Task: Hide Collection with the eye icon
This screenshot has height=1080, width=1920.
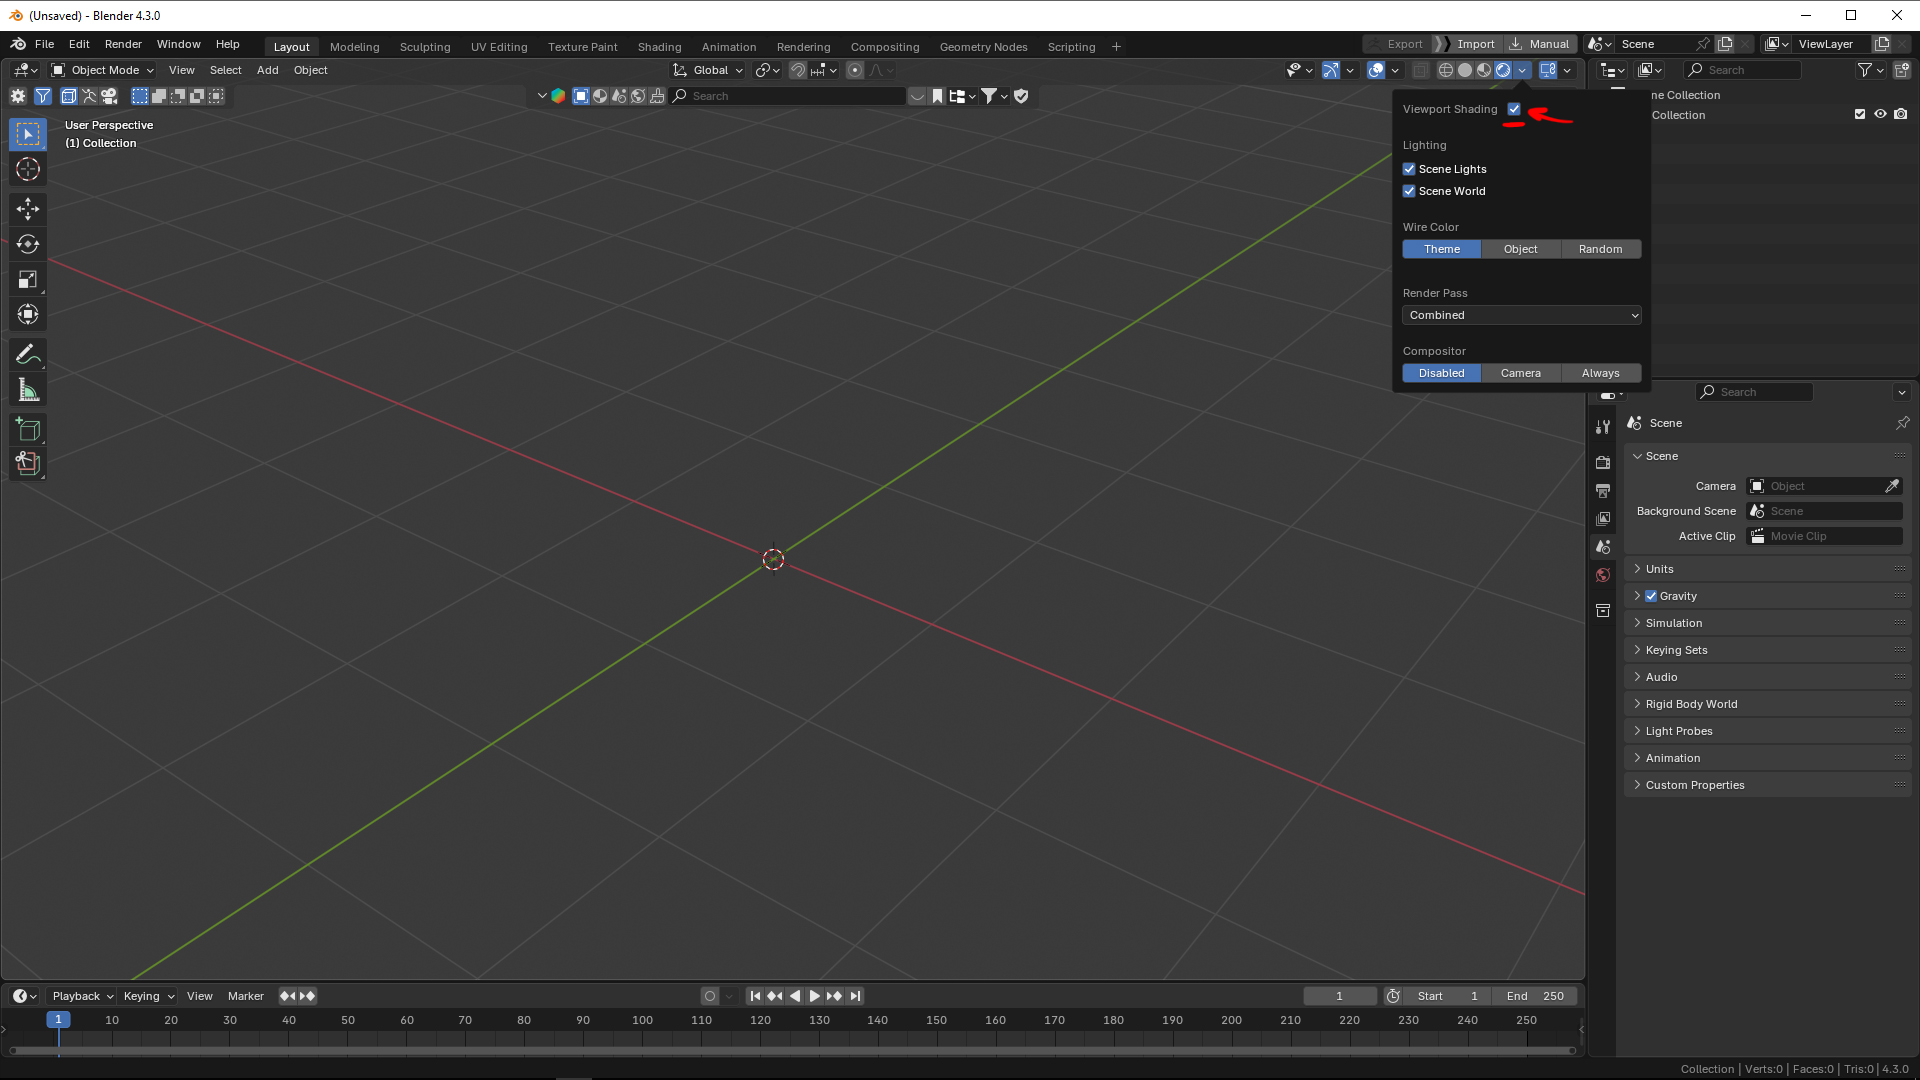Action: coord(1880,114)
